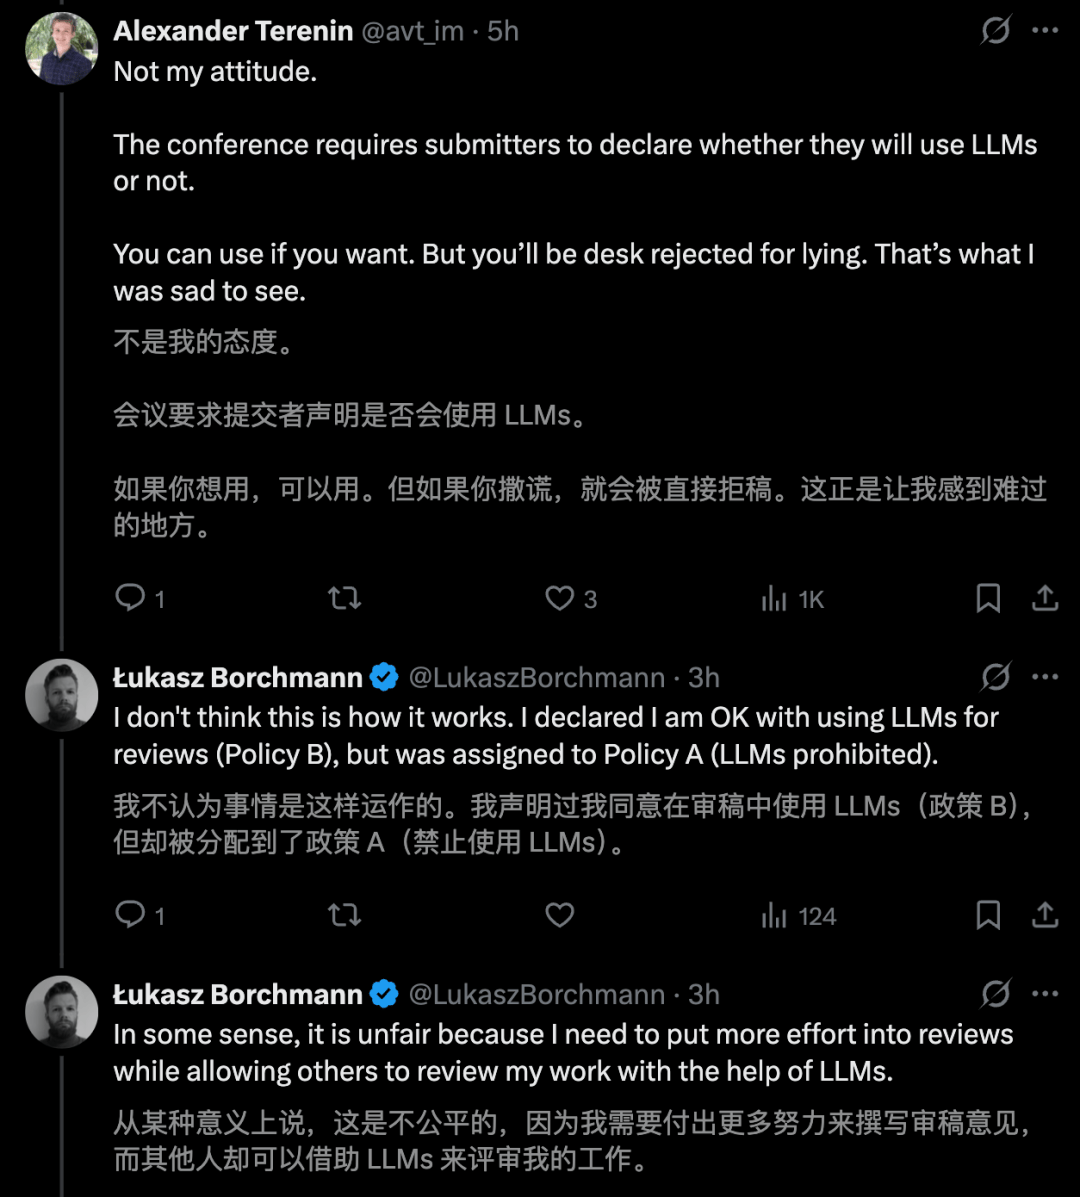Like Łukasz Borchmann's first reply
Screen dimensions: 1080x1197
point(558,915)
